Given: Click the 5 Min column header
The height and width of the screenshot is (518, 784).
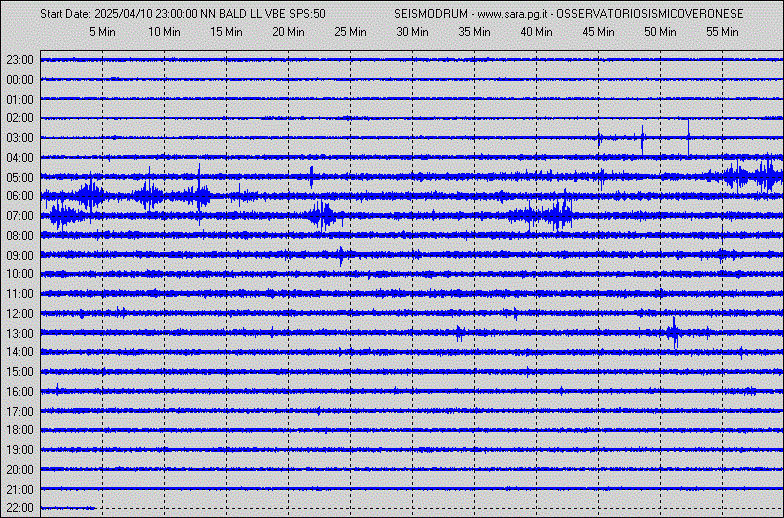Looking at the screenshot, I should click(x=102, y=32).
